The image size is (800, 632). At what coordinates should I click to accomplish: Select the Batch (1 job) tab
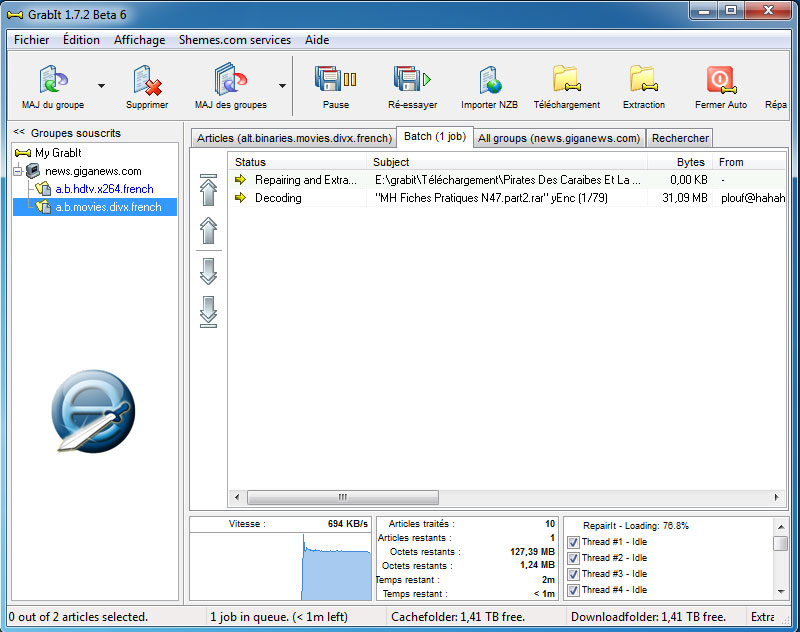[435, 137]
